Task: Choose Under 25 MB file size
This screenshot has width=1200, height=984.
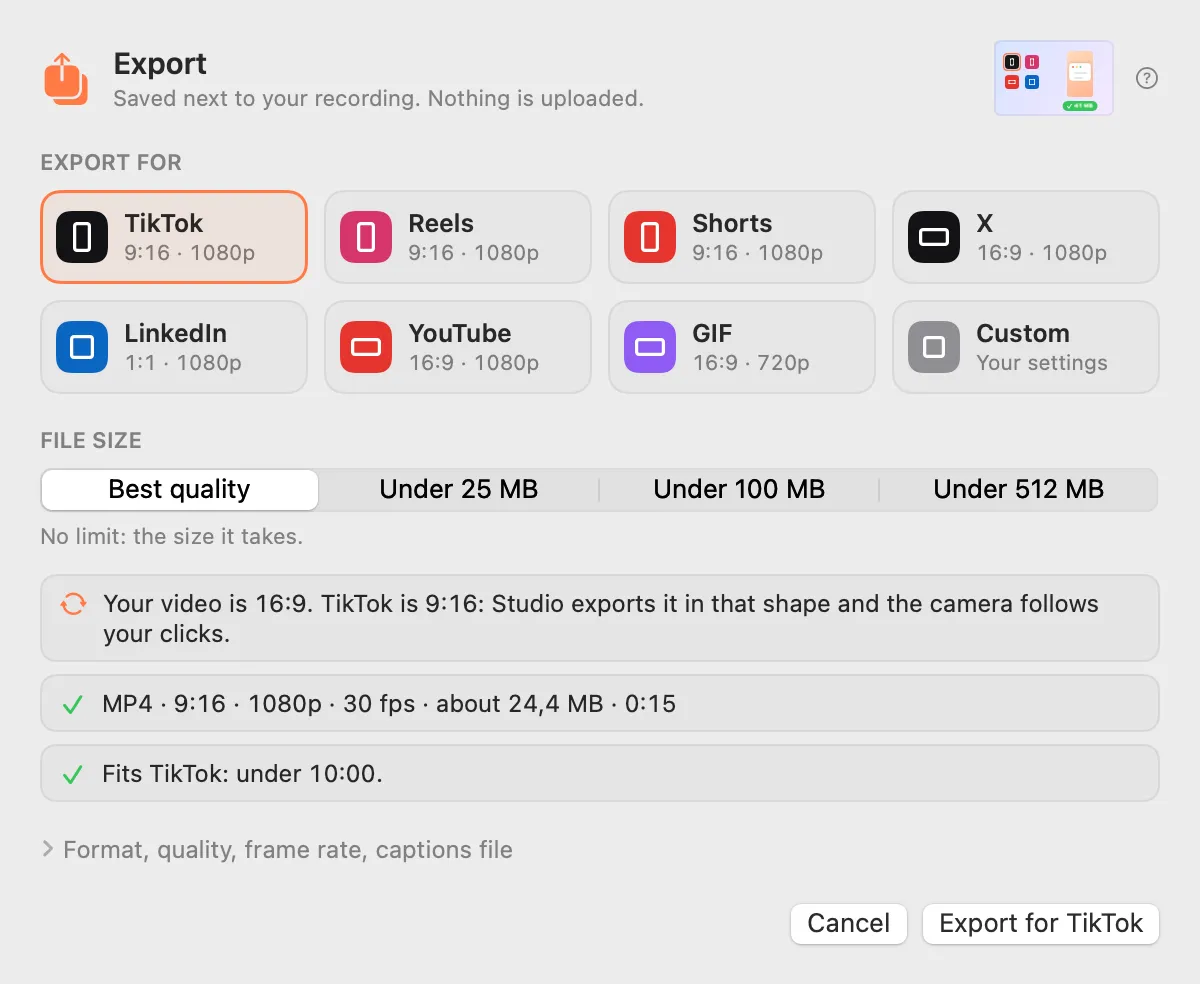Action: tap(459, 490)
